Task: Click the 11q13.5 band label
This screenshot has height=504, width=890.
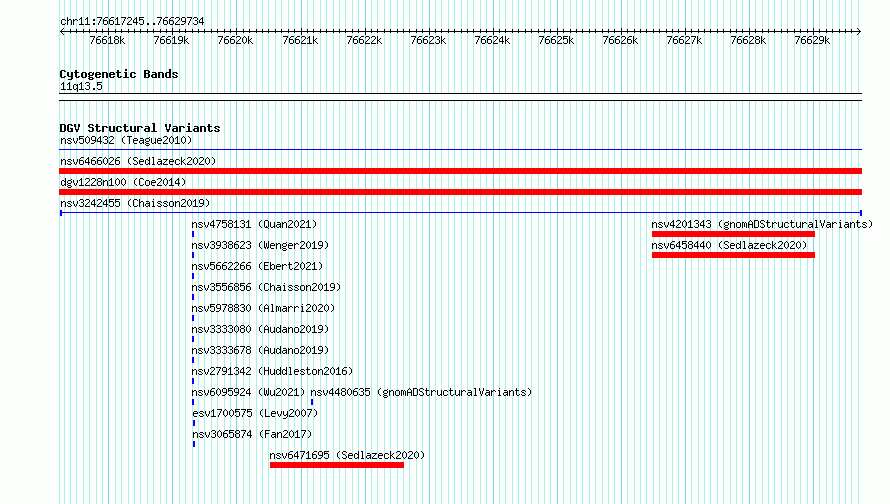Action: tap(81, 86)
